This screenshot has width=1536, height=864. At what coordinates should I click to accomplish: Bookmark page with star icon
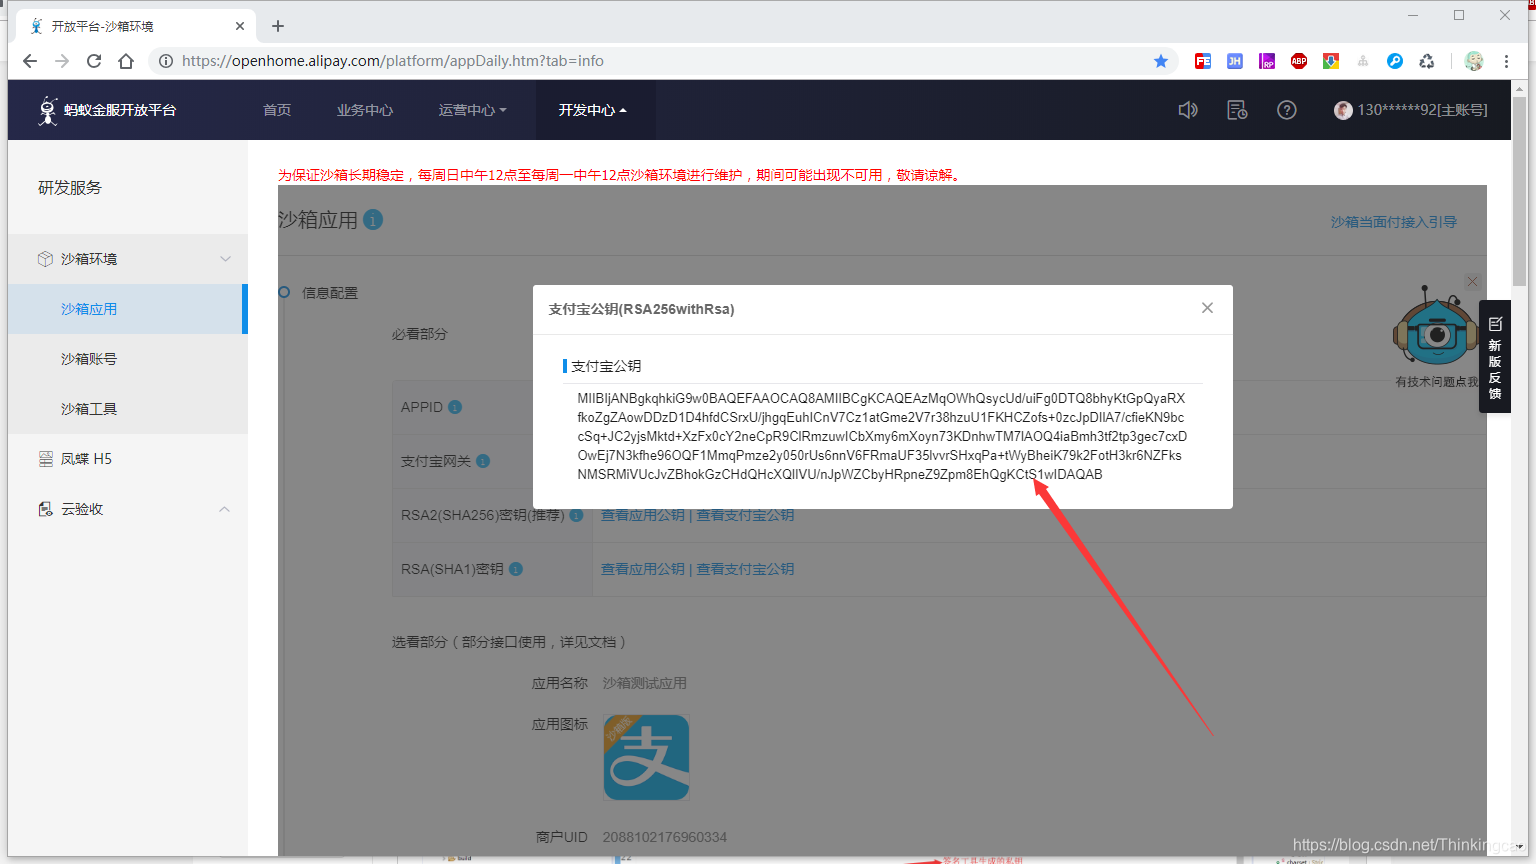(1161, 61)
